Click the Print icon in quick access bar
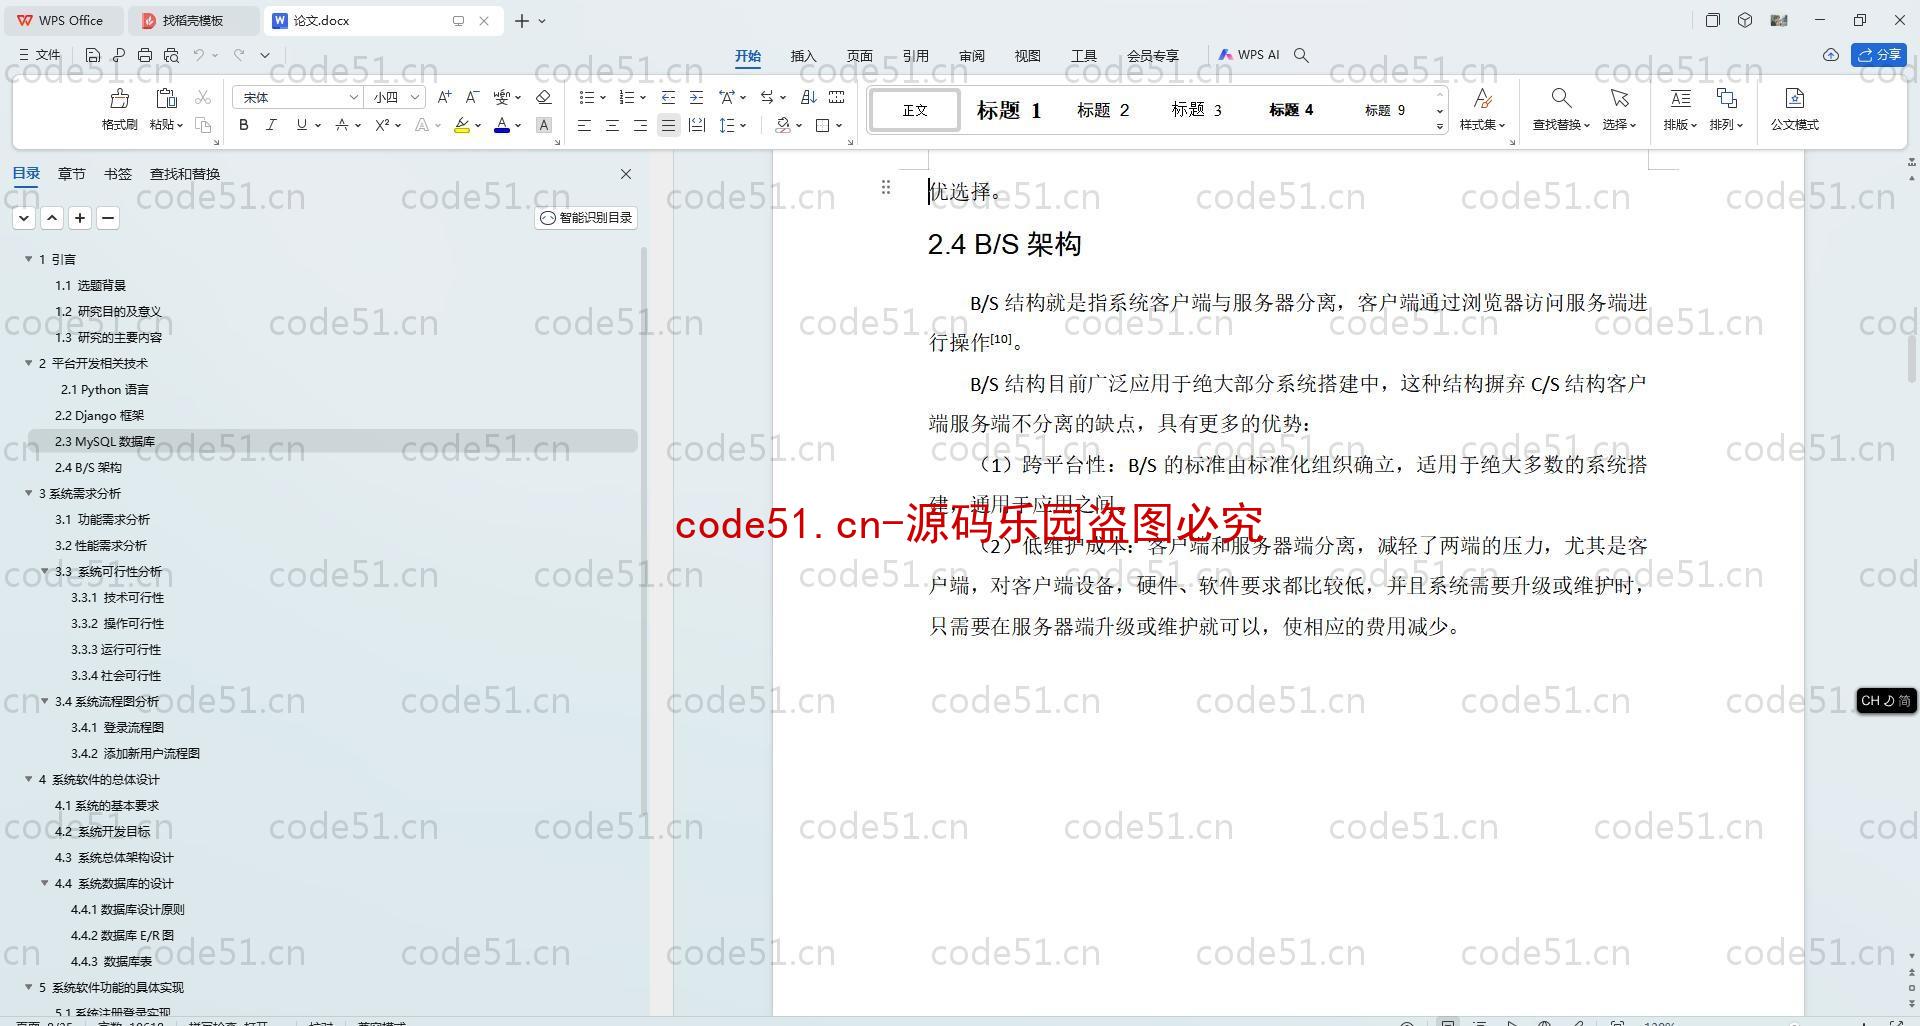1920x1026 pixels. point(145,55)
